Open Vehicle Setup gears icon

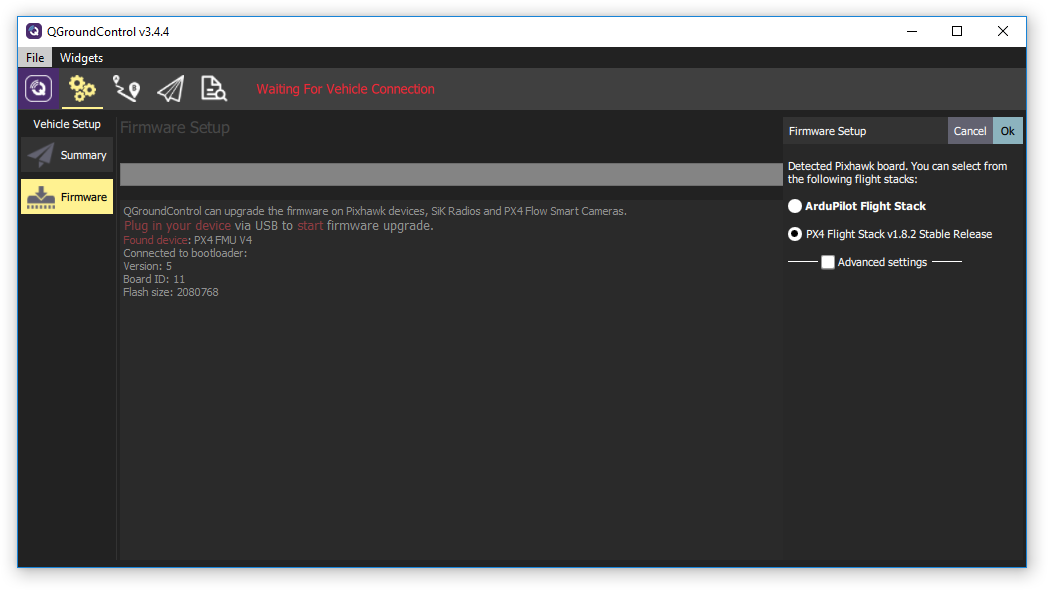pyautogui.click(x=82, y=88)
